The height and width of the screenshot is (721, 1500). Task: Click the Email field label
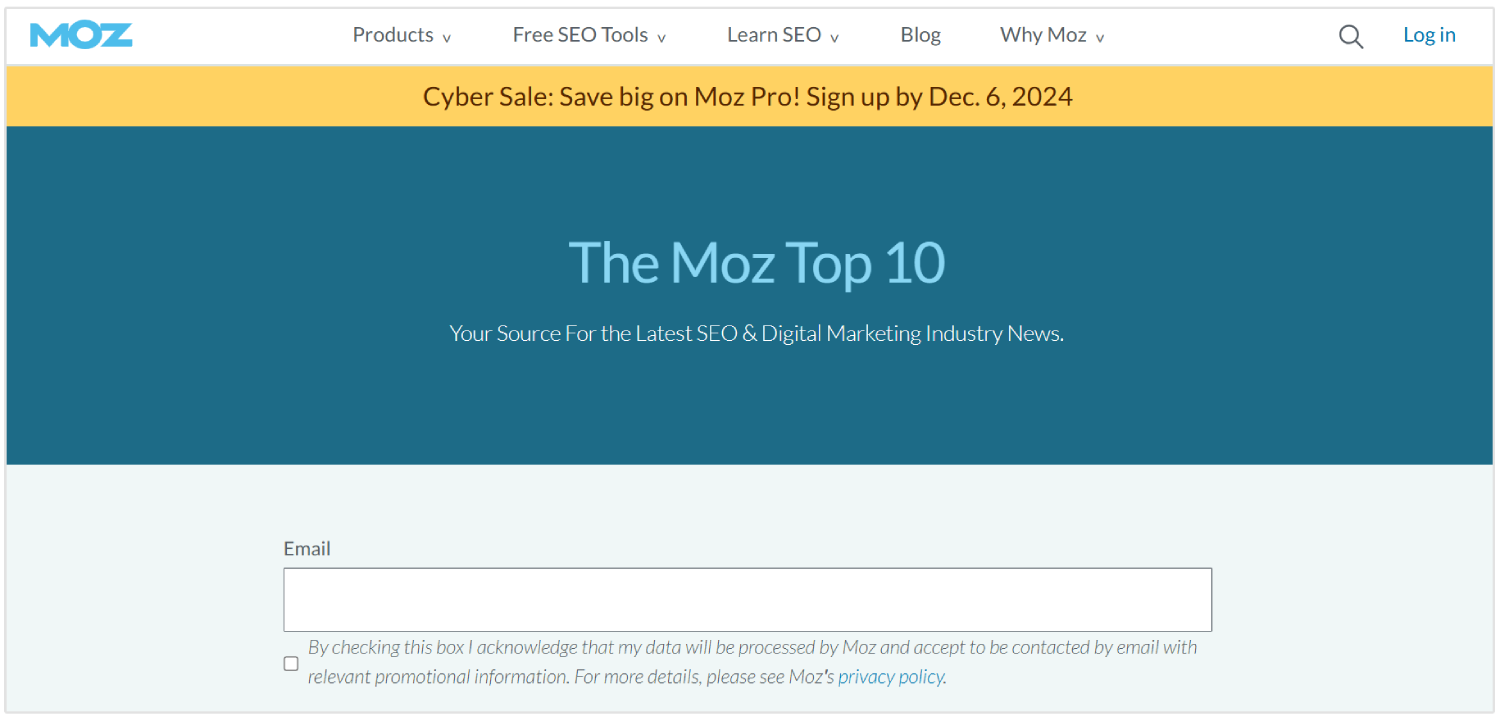(x=307, y=549)
